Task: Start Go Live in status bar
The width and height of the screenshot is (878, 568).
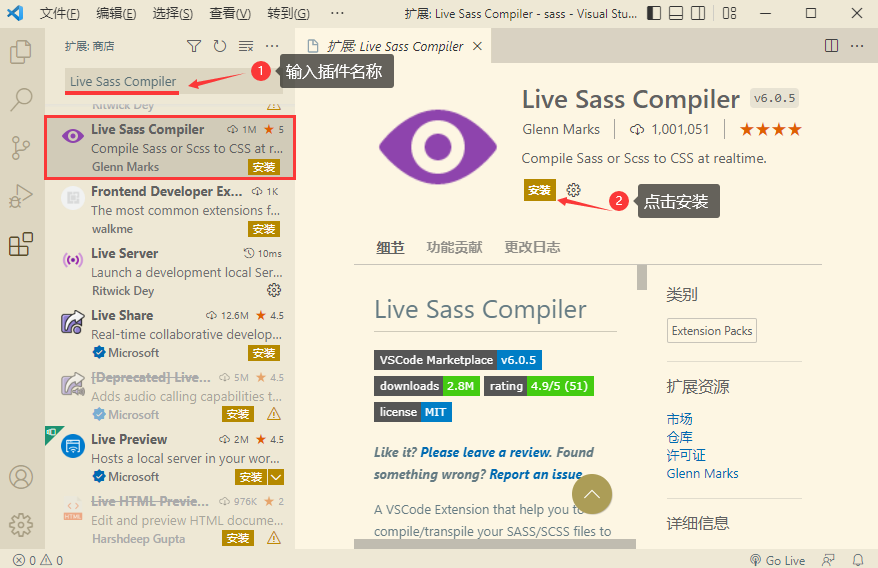Action: coord(777,560)
